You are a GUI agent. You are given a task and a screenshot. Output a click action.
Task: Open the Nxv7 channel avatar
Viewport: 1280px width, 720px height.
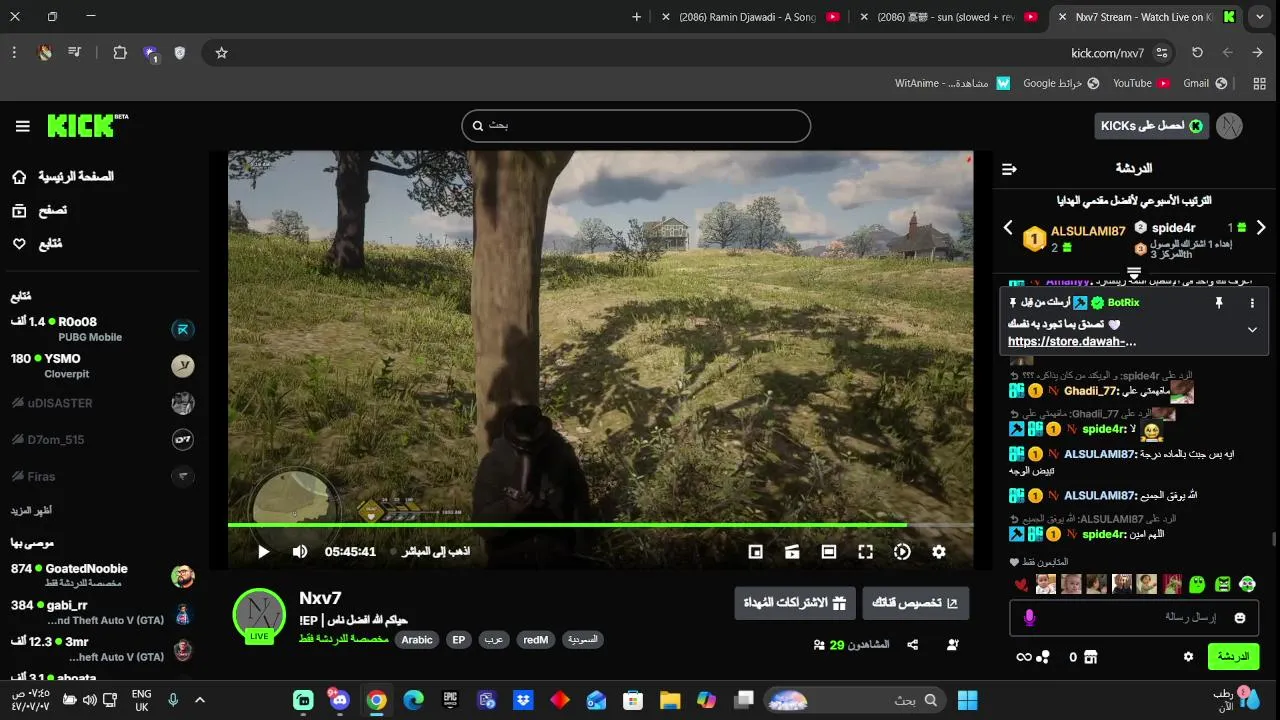259,615
